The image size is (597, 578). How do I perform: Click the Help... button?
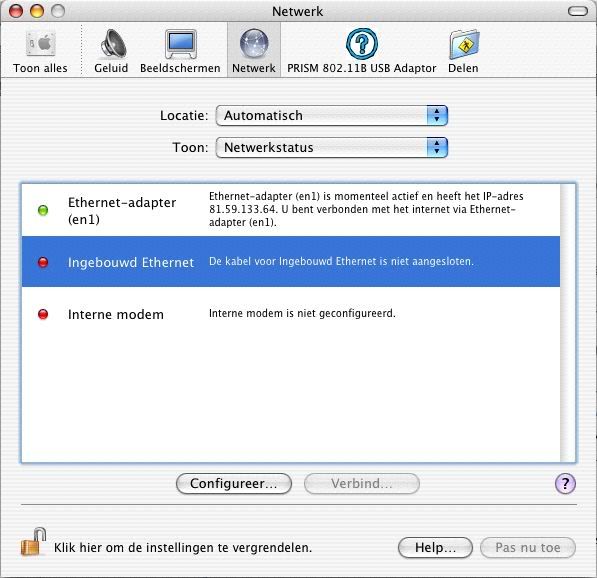(435, 548)
